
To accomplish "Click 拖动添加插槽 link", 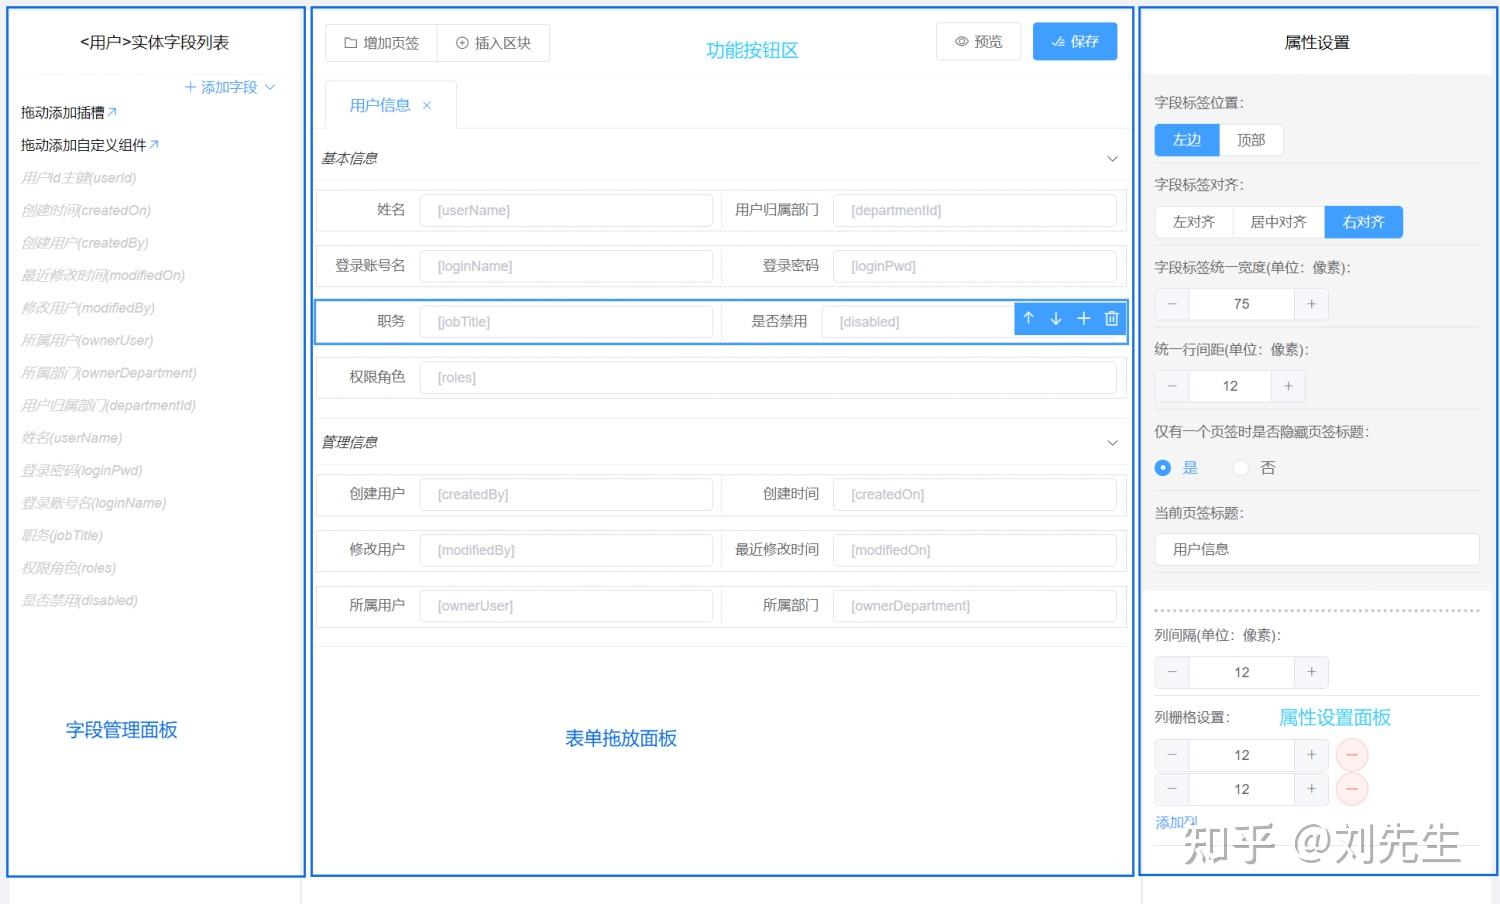I will pos(62,112).
